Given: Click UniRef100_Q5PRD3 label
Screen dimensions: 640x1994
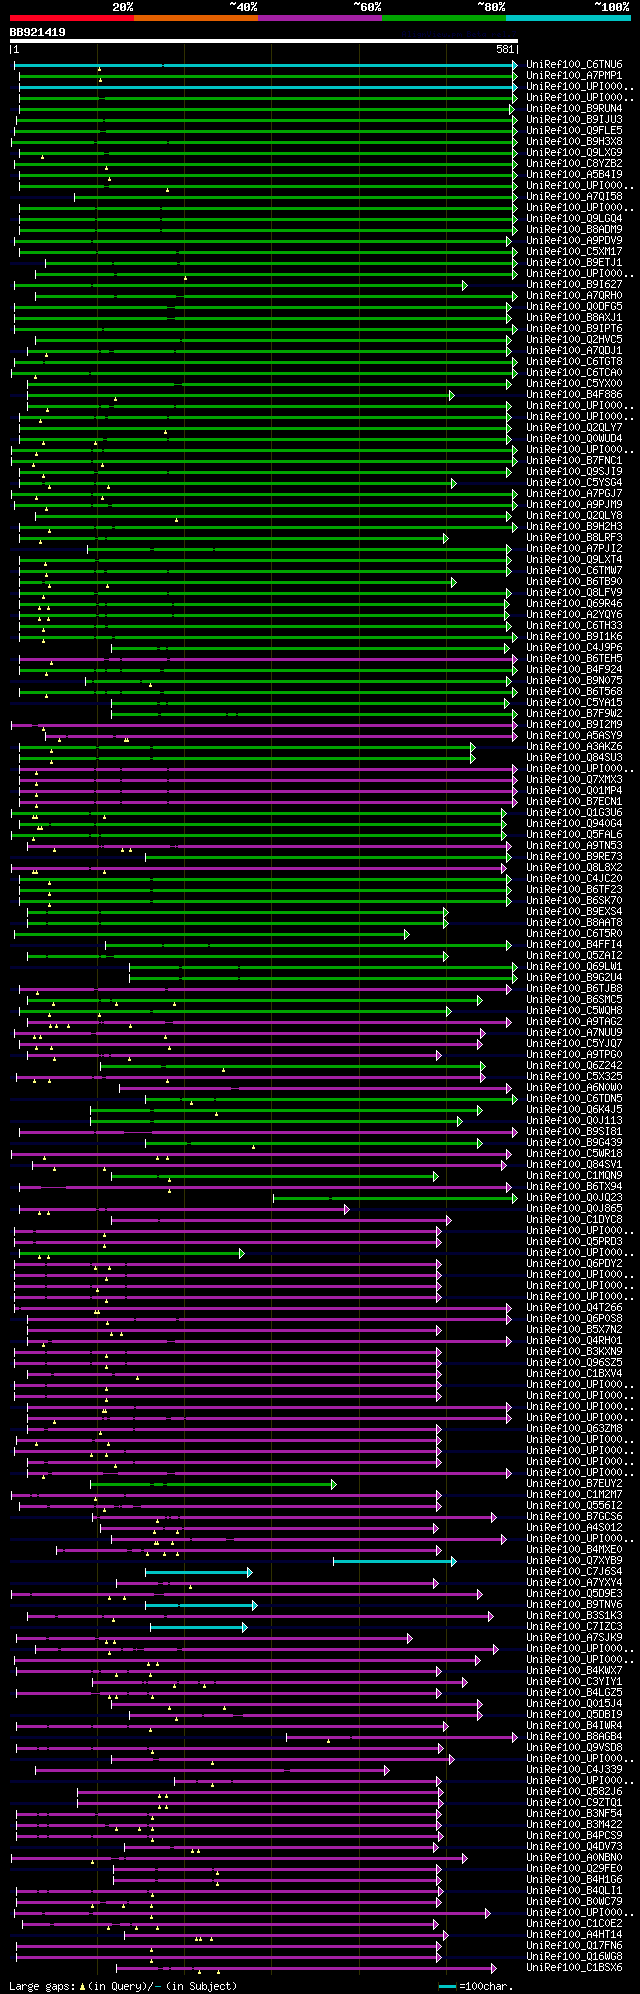Looking at the screenshot, I should 574,1242.
